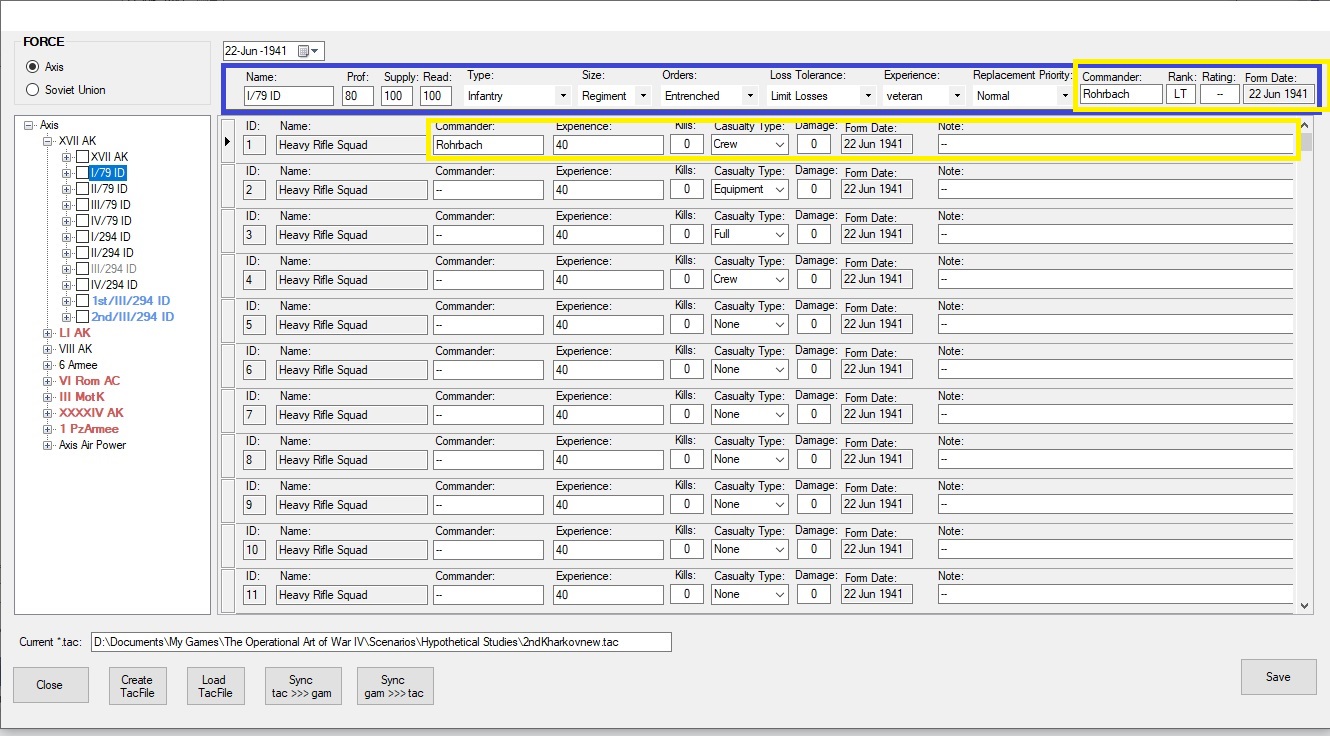The width and height of the screenshot is (1330, 736).
Task: Click squad 4 Kills field
Action: (x=686, y=280)
